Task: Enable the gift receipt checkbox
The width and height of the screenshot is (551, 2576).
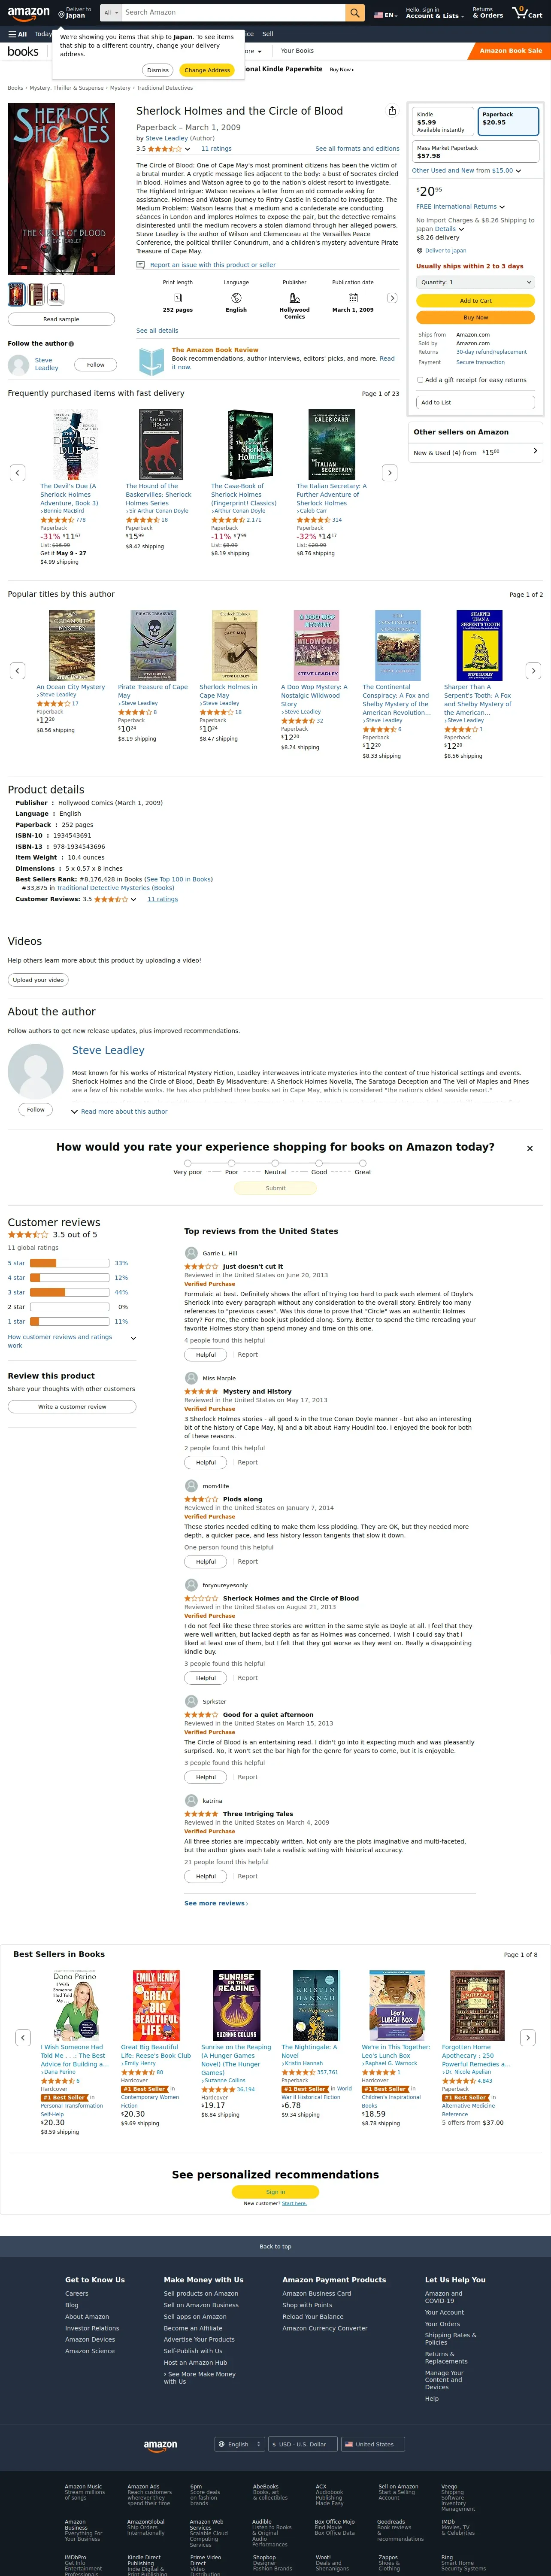Action: 420,380
